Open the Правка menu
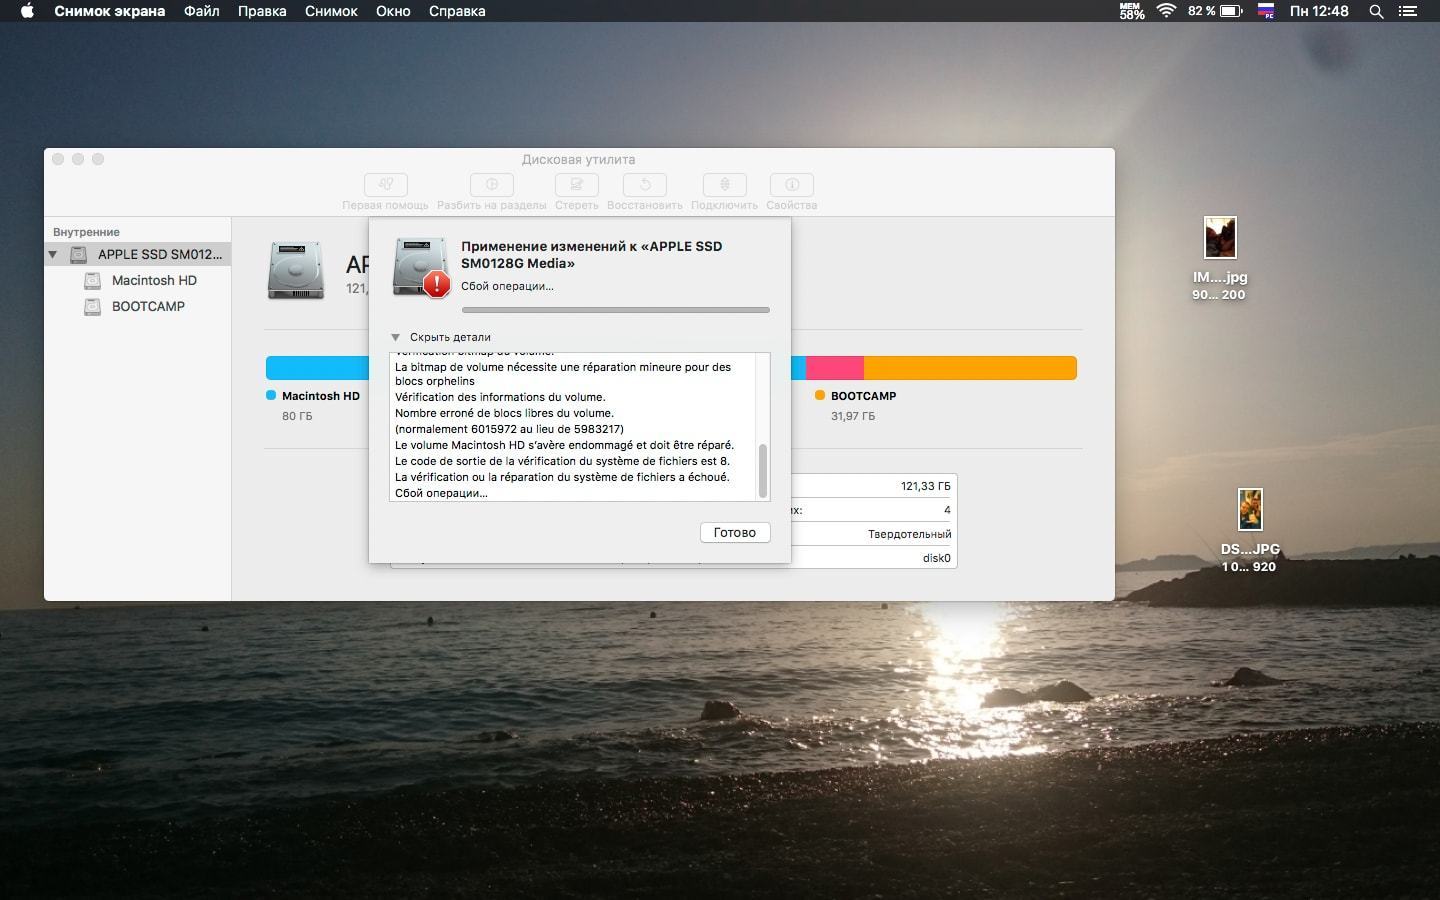1440x900 pixels. 262,11
